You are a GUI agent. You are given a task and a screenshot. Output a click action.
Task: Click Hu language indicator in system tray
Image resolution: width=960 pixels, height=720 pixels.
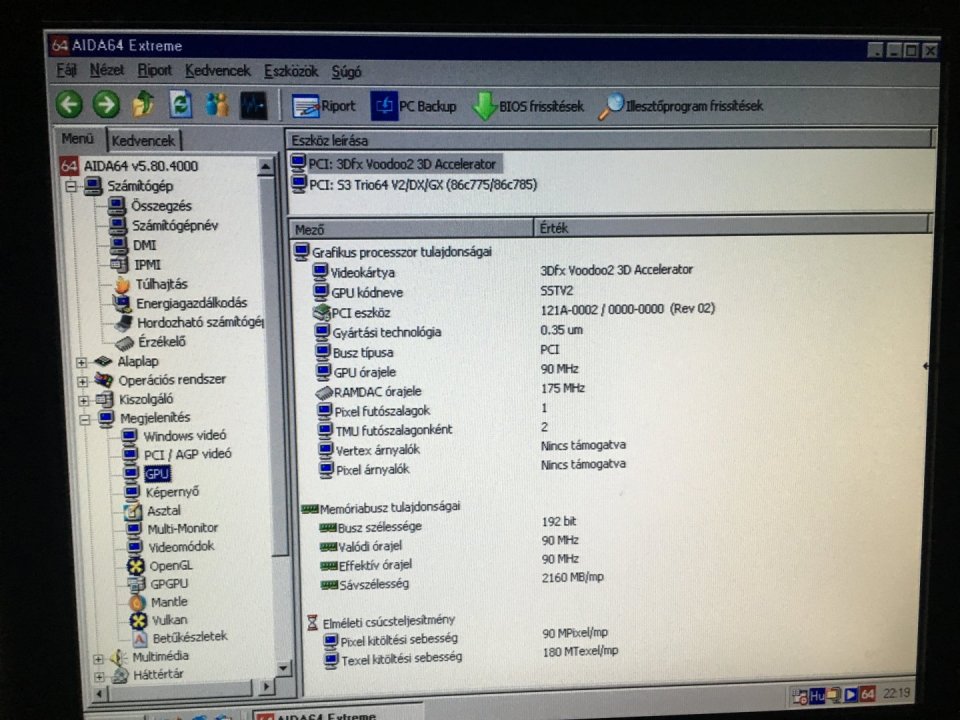point(817,696)
